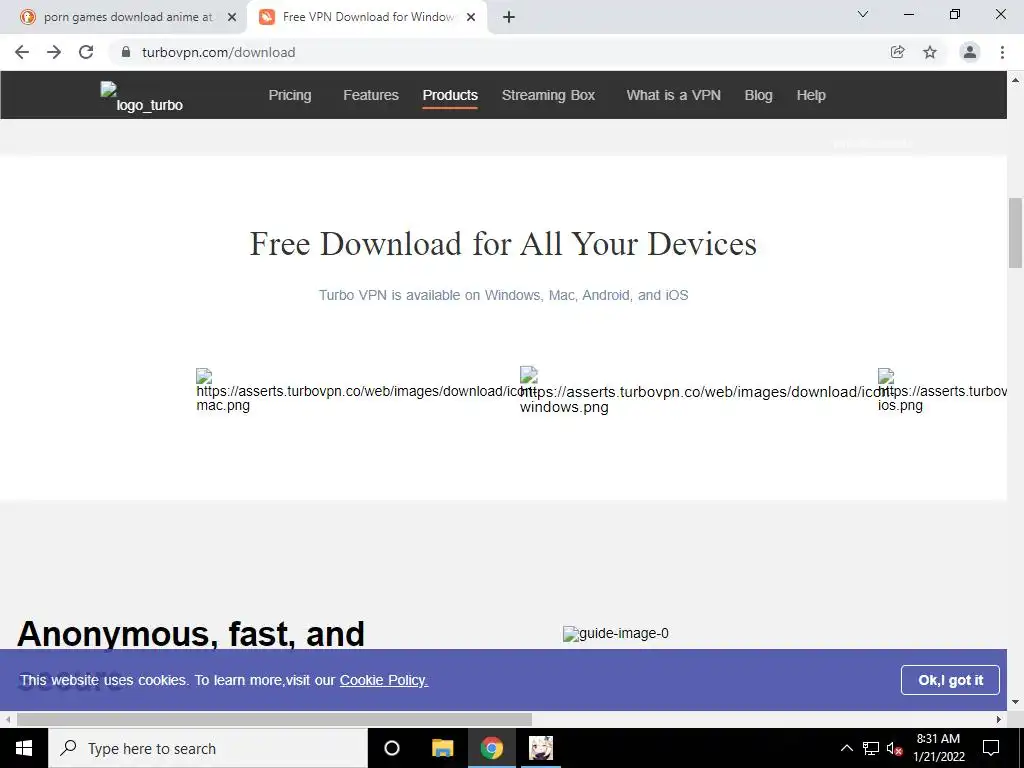View site lock security info
Viewport: 1024px width, 768px height.
click(126, 52)
